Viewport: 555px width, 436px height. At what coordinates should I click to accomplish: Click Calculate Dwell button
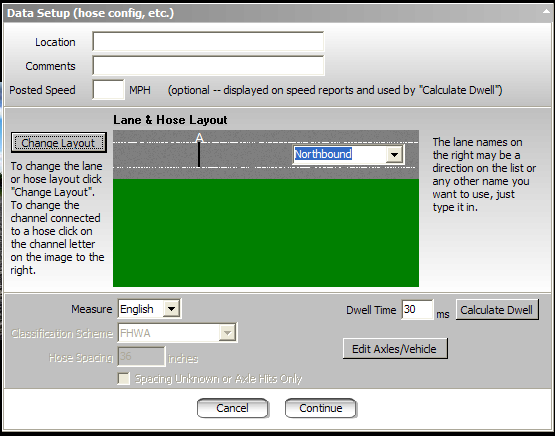pyautogui.click(x=497, y=310)
